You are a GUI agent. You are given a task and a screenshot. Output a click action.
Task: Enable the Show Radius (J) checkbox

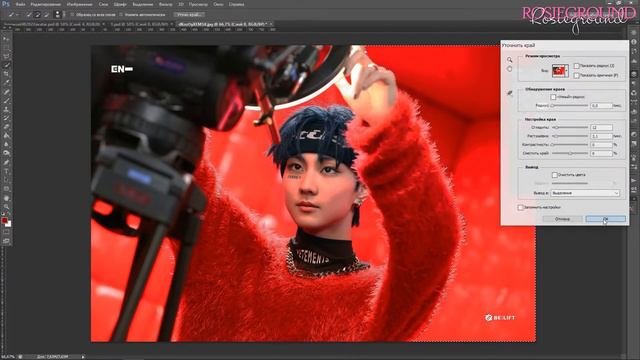pyautogui.click(x=576, y=66)
